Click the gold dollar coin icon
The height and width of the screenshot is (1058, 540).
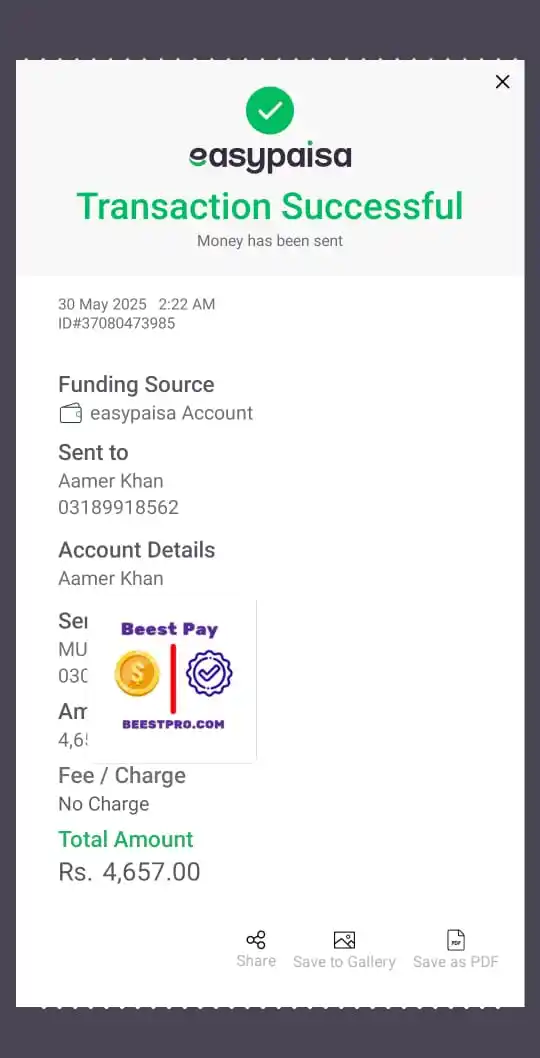(x=137, y=673)
